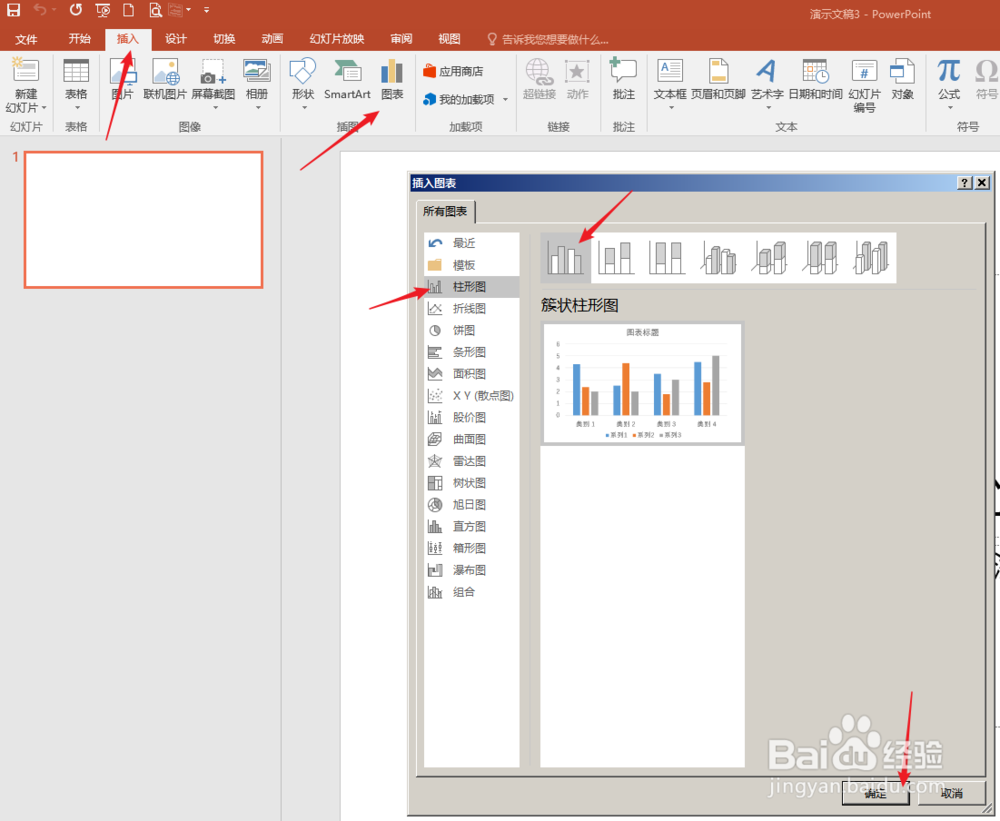The height and width of the screenshot is (821, 1000).
Task: Open Photo Album (相册) button
Action: (x=257, y=85)
